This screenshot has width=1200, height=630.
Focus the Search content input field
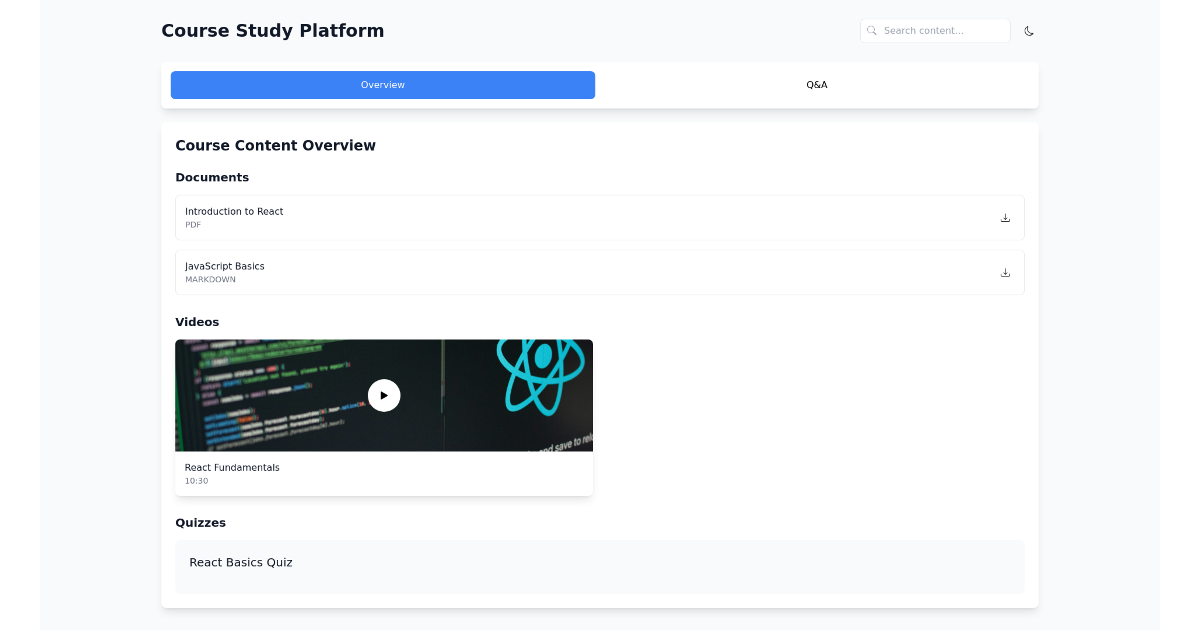pyautogui.click(x=935, y=31)
